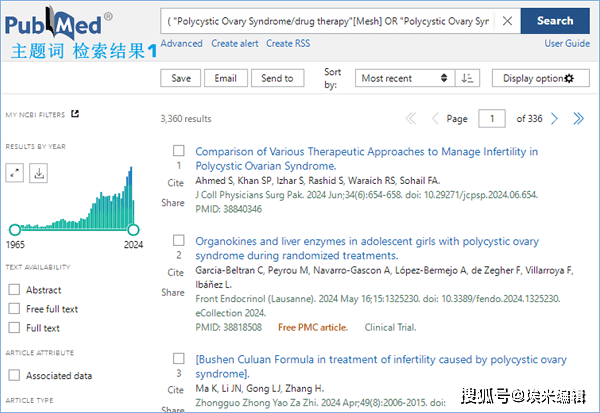The width and height of the screenshot is (600, 413).
Task: Jump to the last page arrow
Action: (579, 119)
